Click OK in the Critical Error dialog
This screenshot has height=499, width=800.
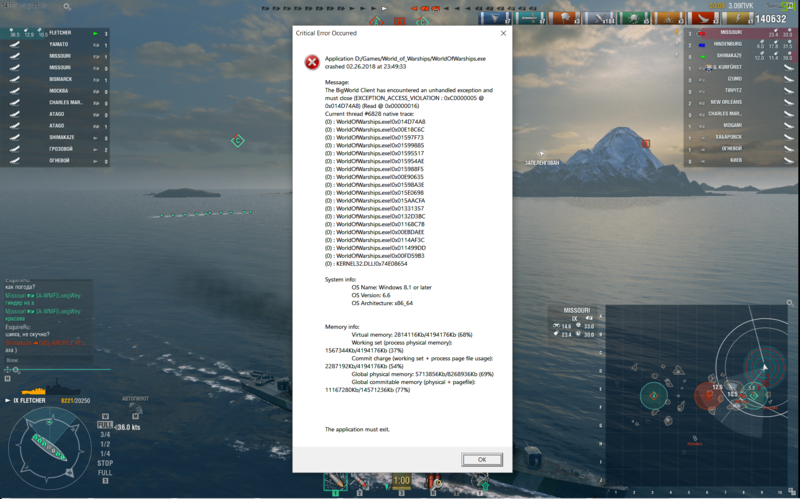(x=482, y=459)
